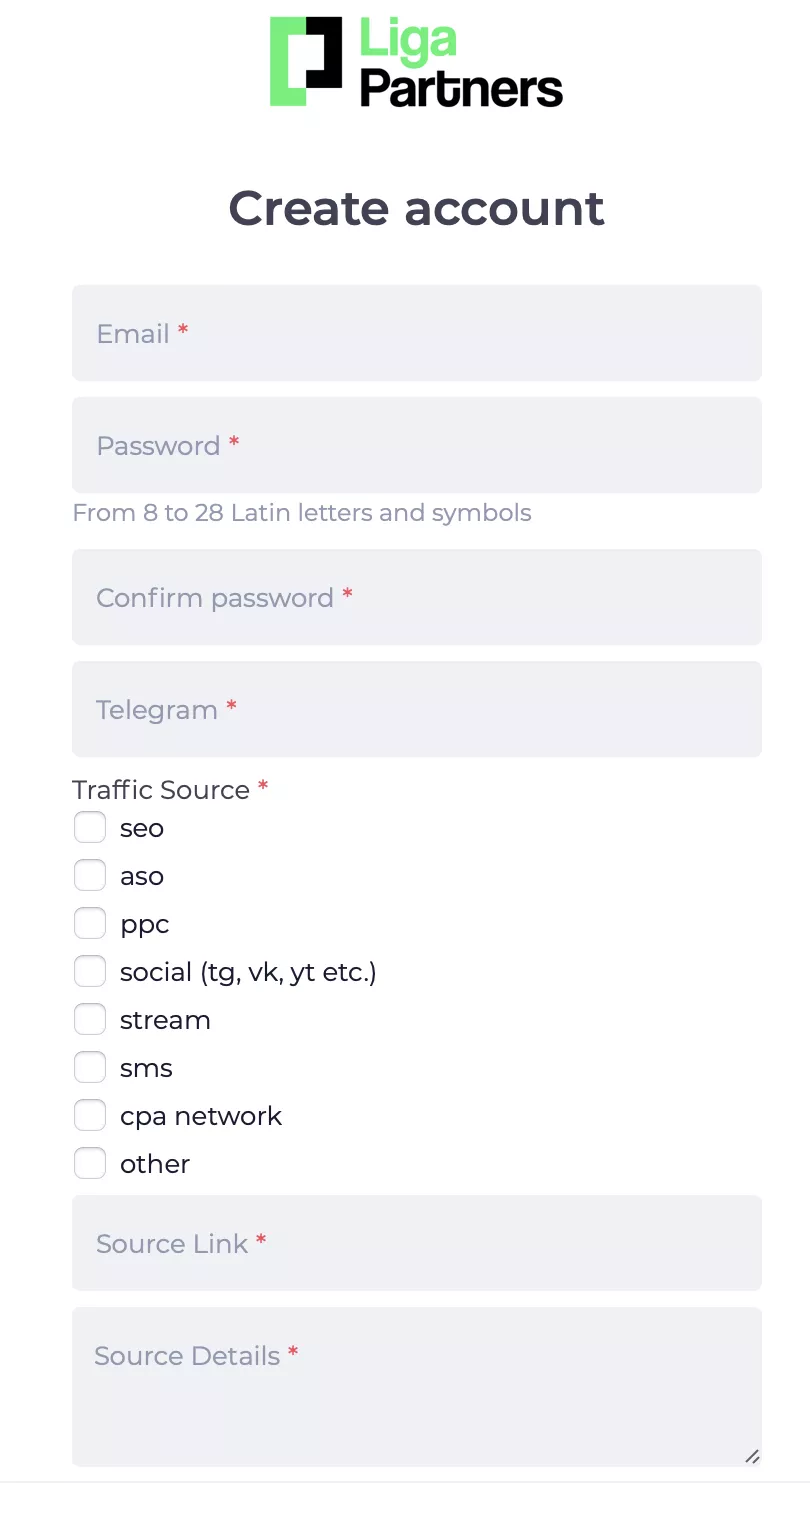Focus the Source Details text area
The image size is (810, 1528).
(416, 1387)
